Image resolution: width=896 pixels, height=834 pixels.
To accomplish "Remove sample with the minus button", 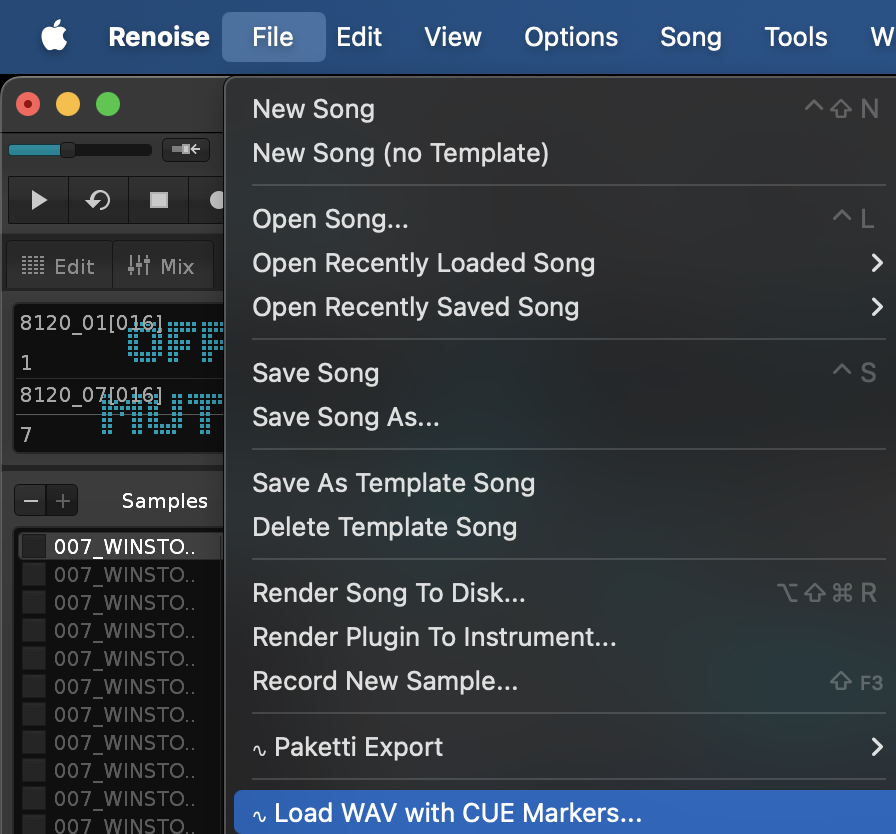I will pyautogui.click(x=31, y=500).
